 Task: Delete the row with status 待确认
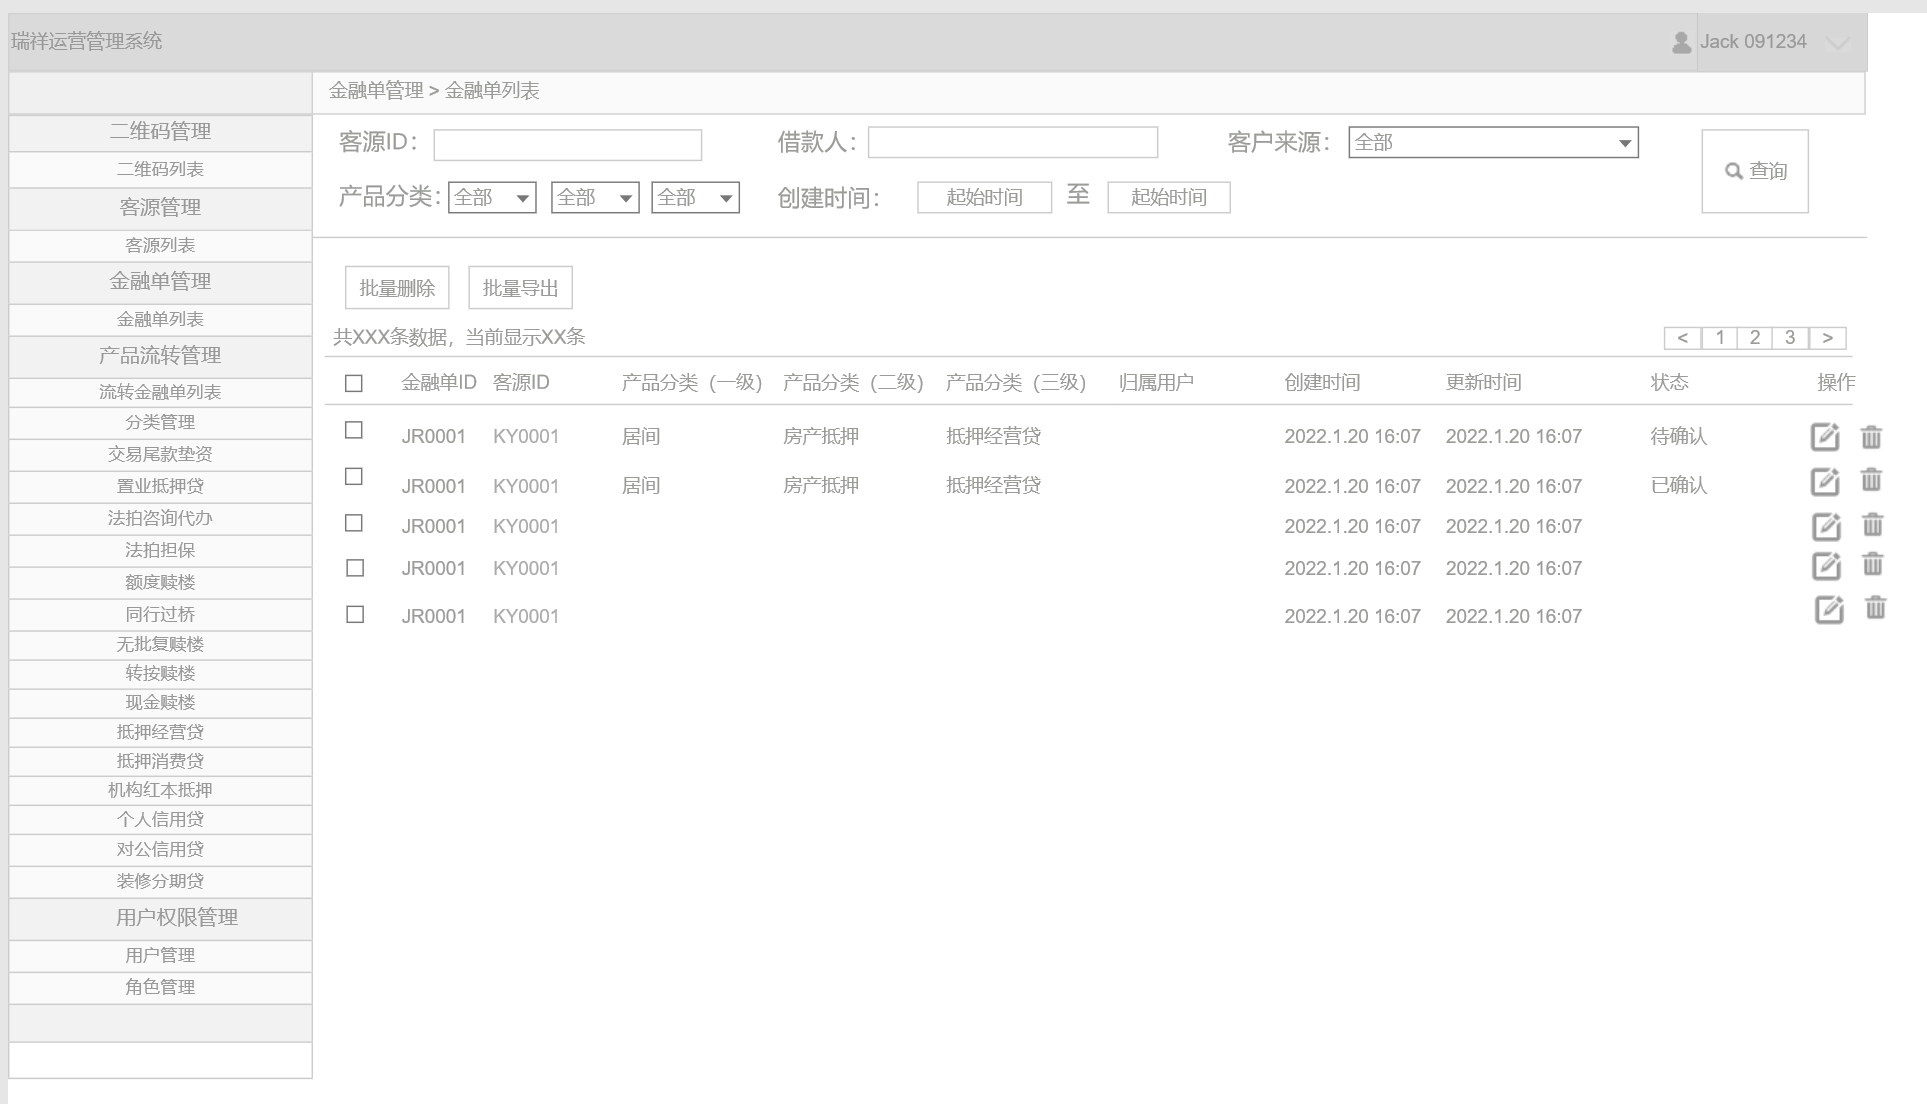(1871, 437)
